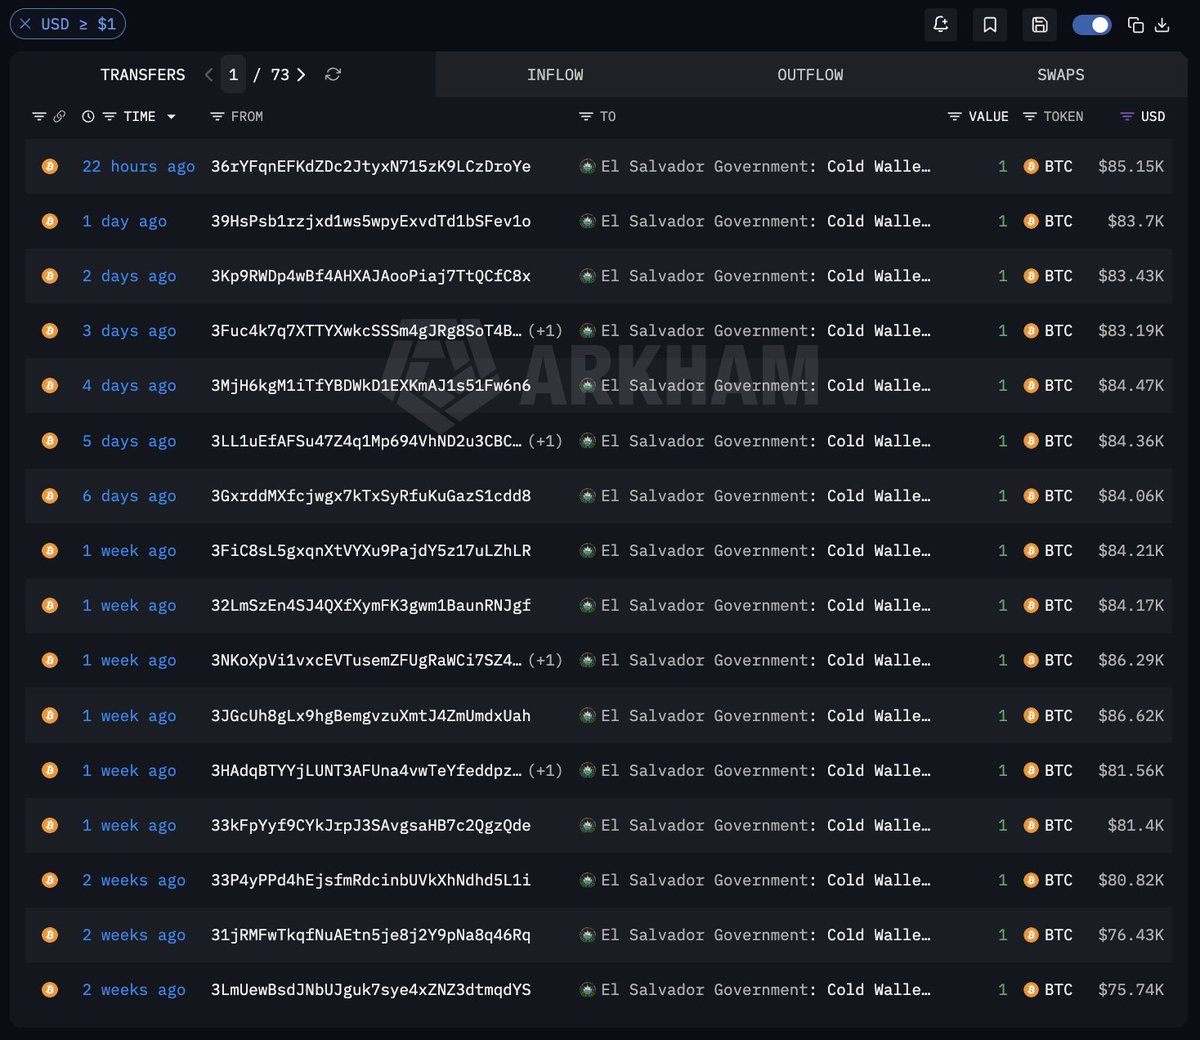Expand the (+1) senders in the $84.36K row

(545, 441)
